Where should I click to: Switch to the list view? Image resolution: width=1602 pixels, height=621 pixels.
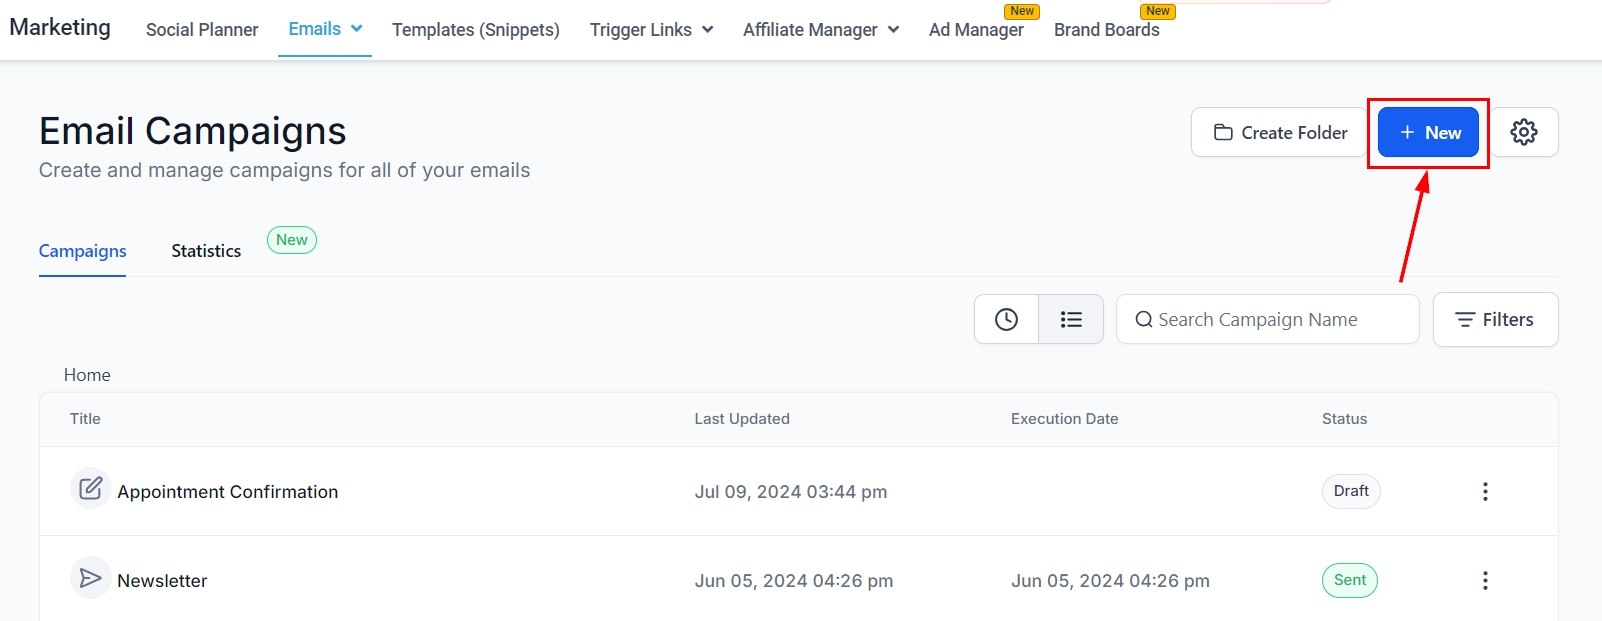1071,319
